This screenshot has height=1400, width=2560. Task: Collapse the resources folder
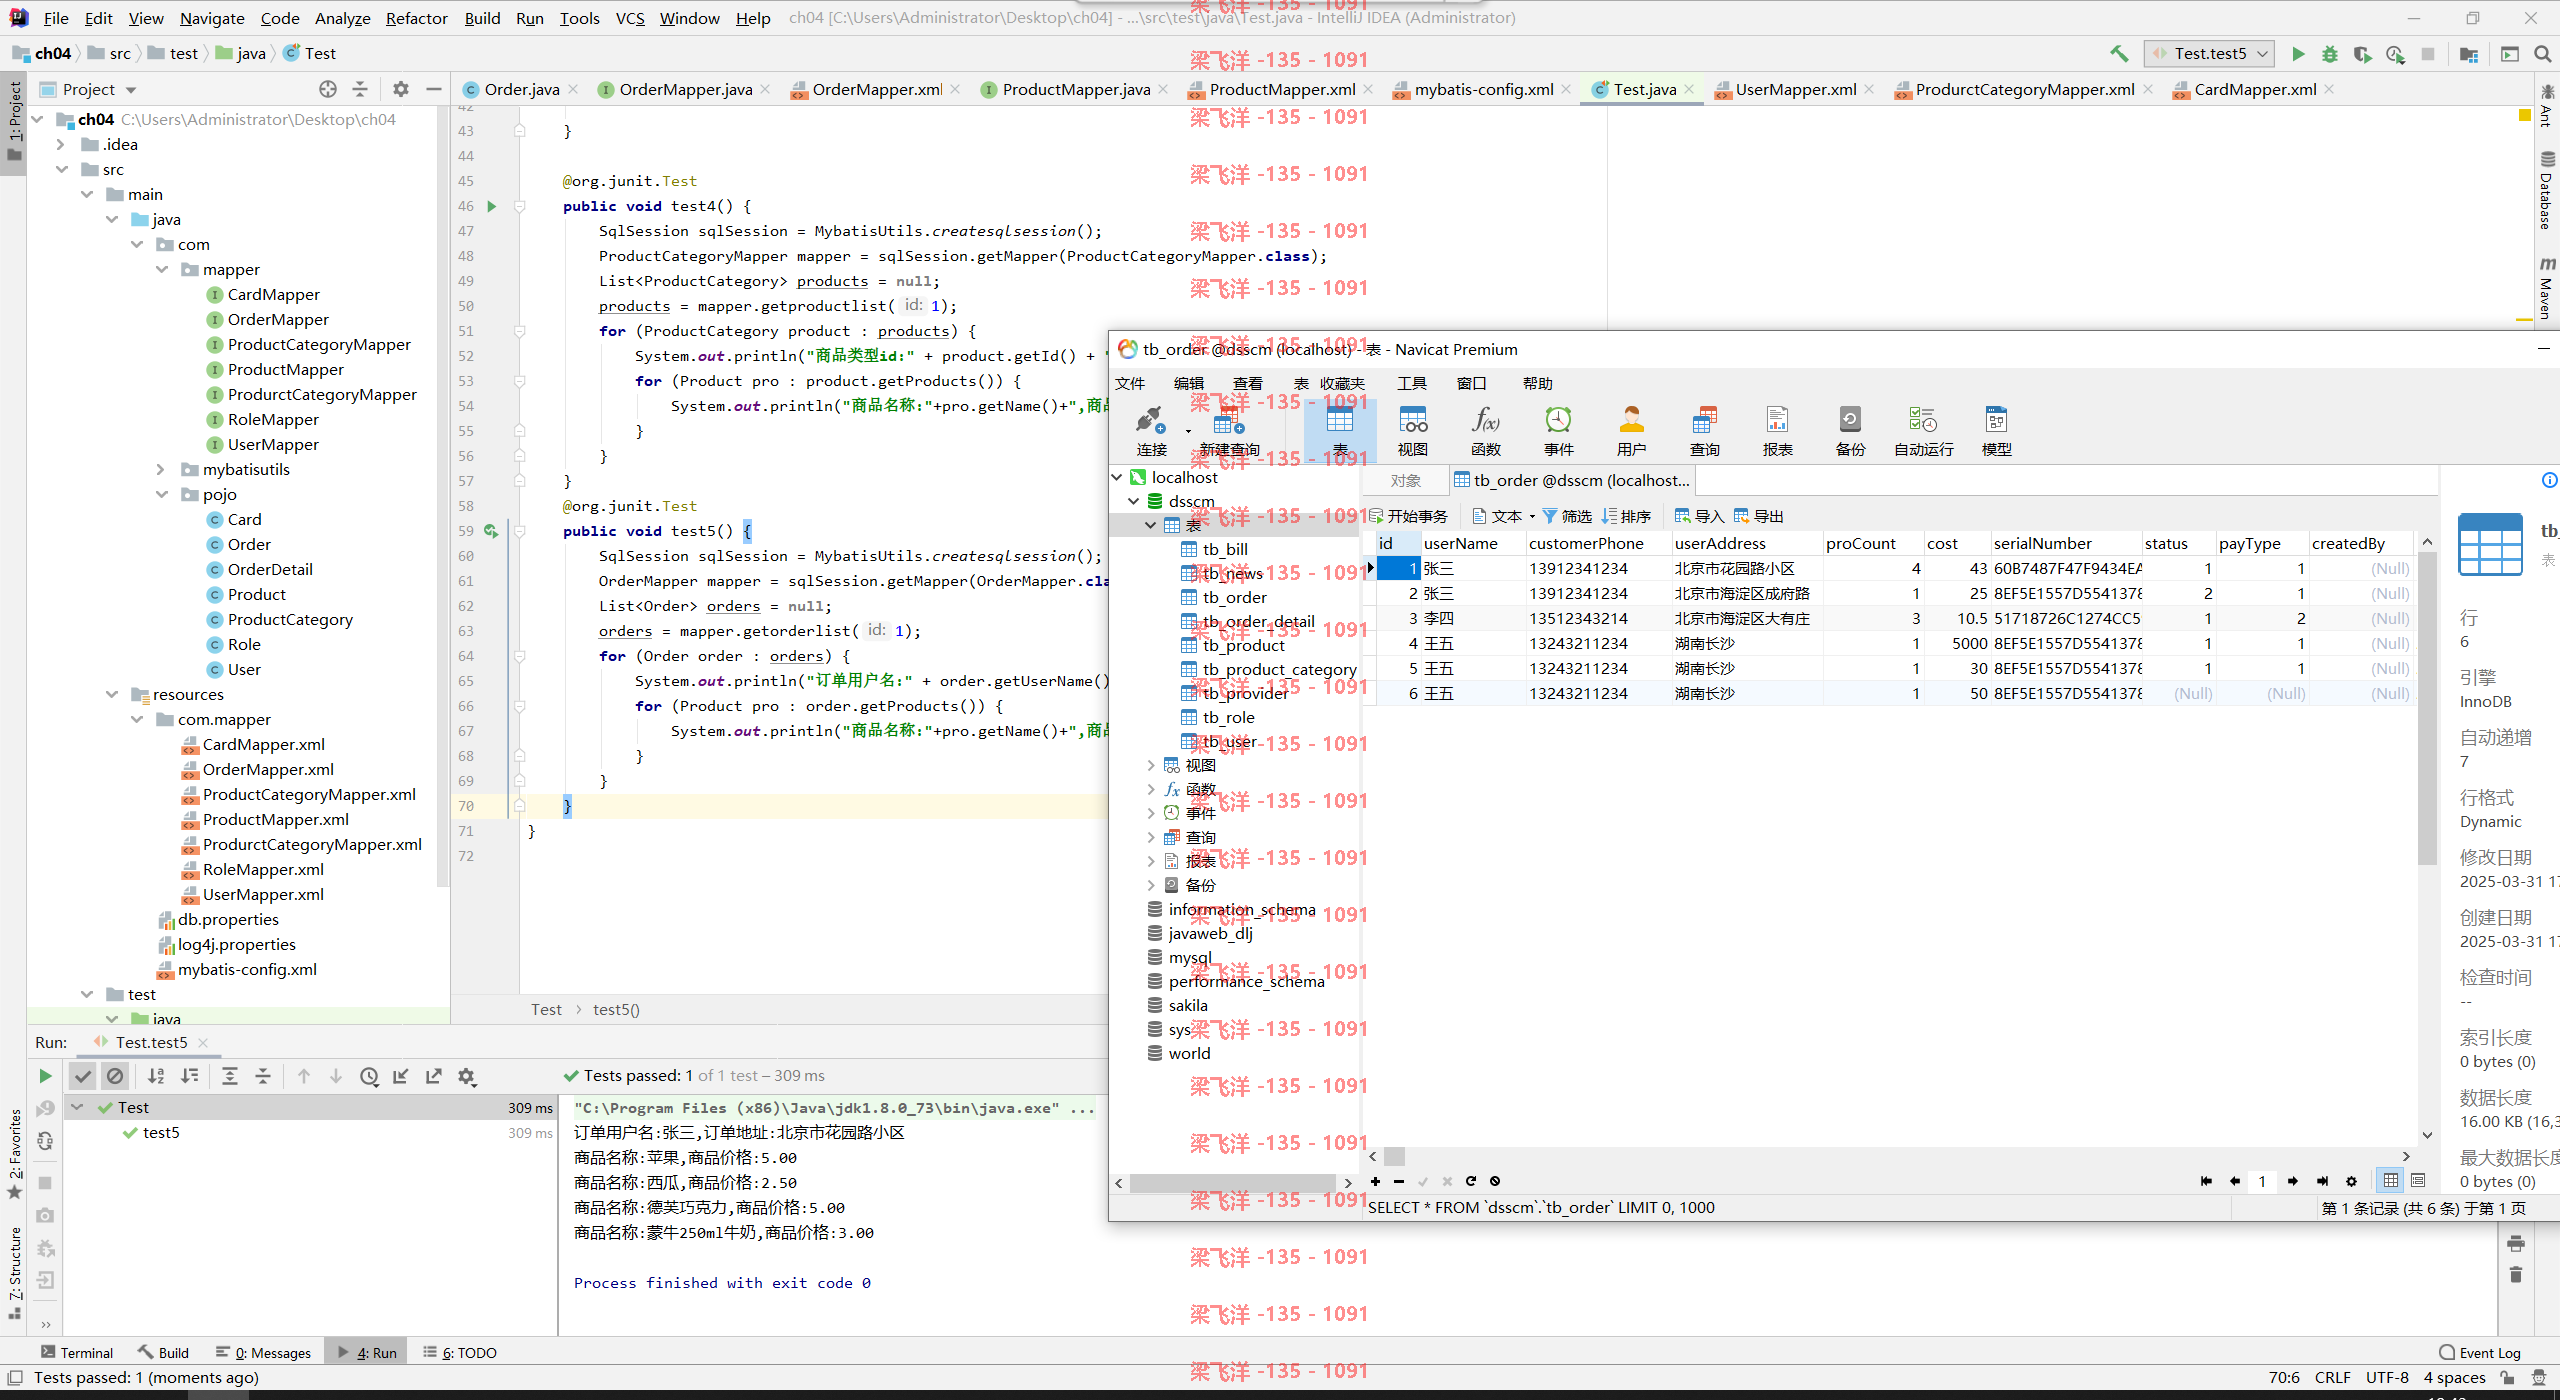(111, 695)
